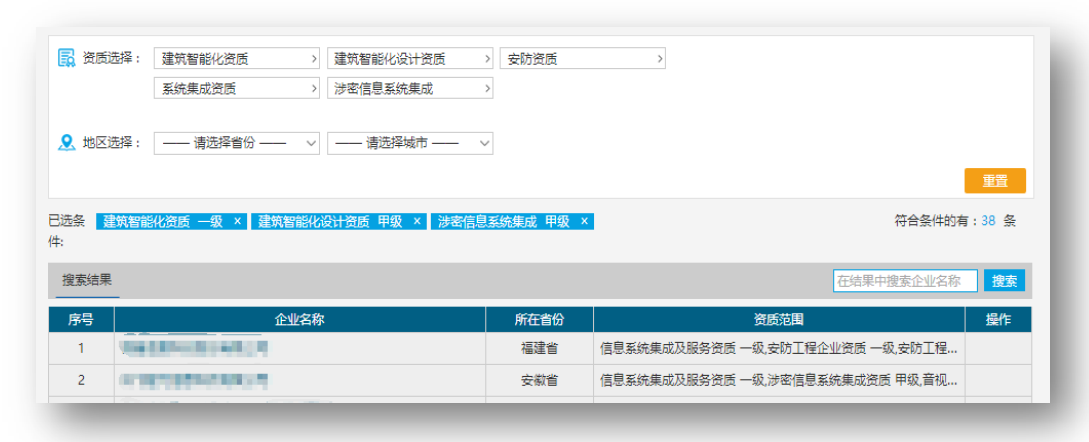
Task: Remove the 建筑智能化资质 一级 filter tag
Action: [237, 222]
